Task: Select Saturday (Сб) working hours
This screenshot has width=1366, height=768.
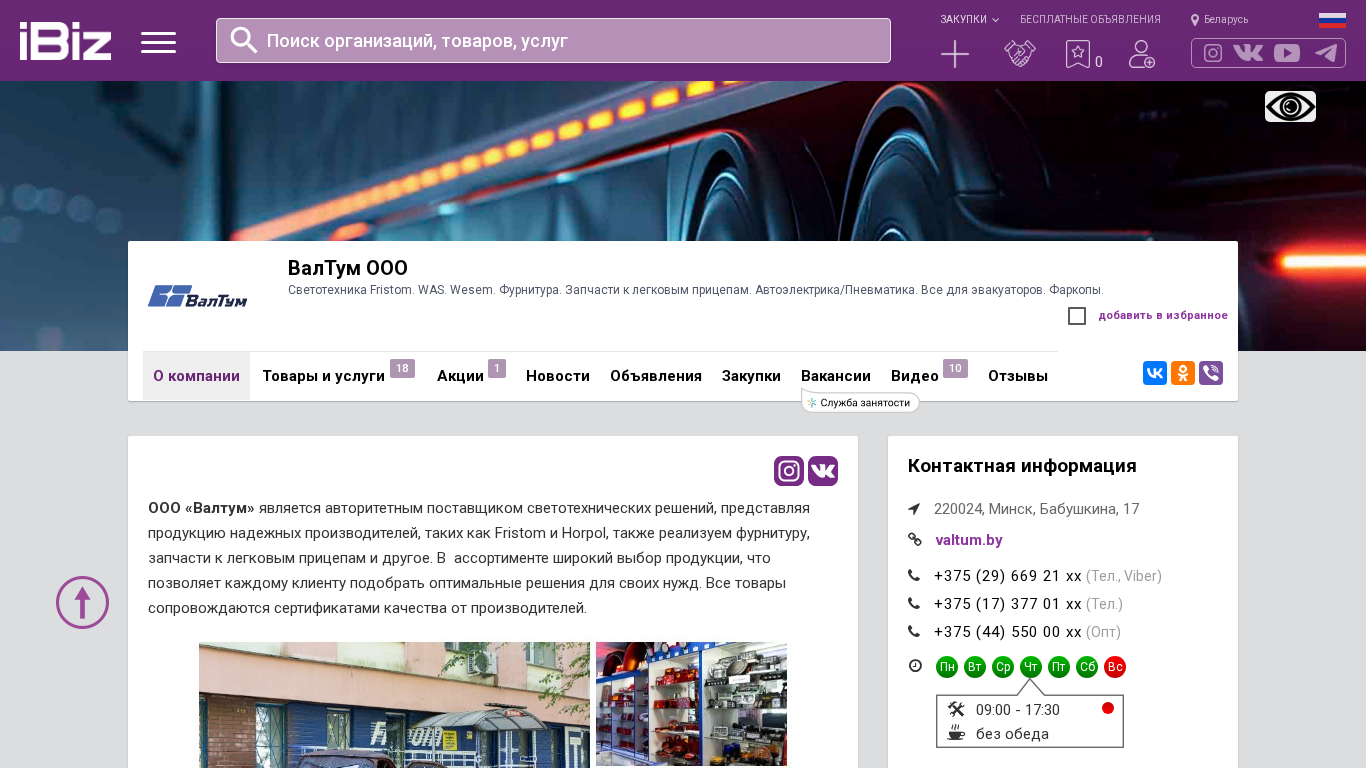Action: click(1087, 667)
